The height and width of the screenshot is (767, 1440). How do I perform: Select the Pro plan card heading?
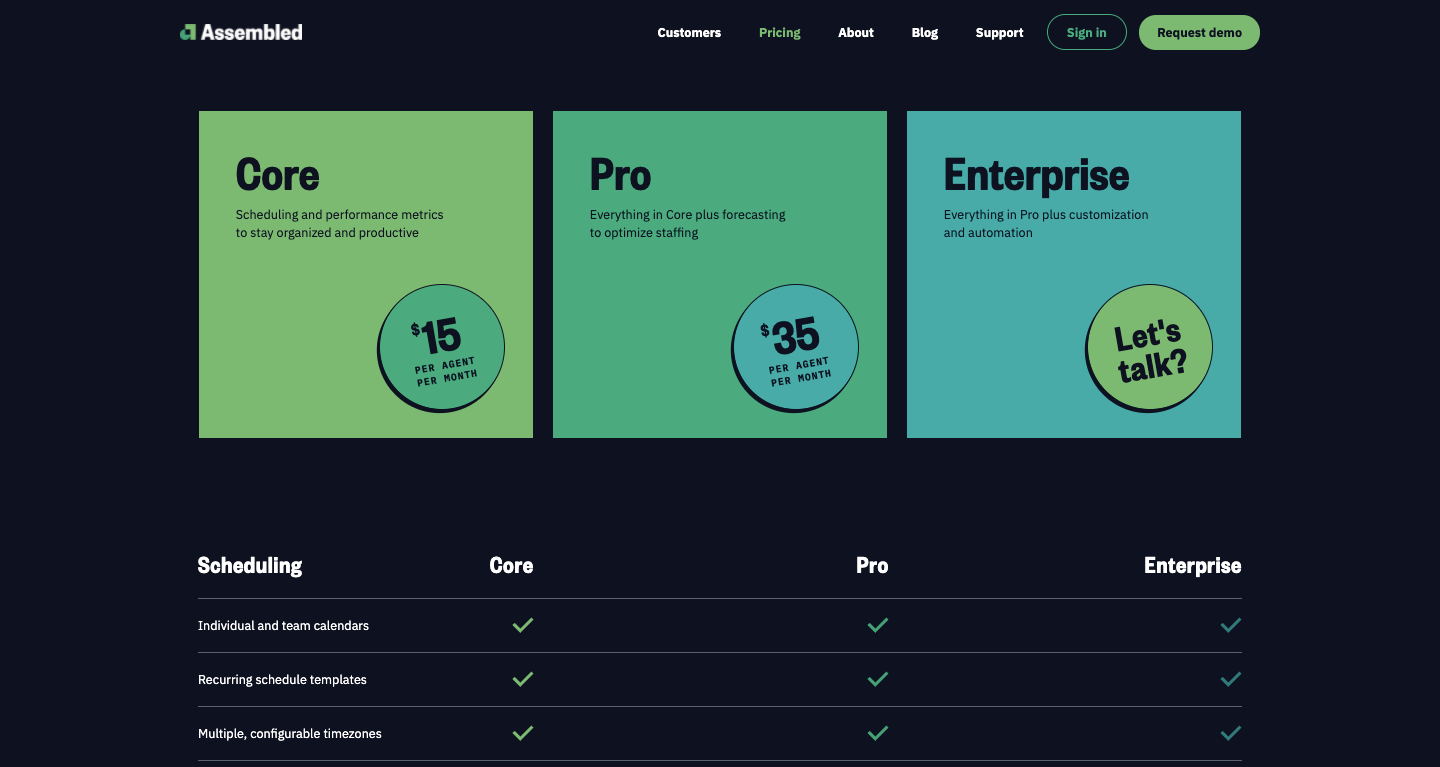[620, 175]
